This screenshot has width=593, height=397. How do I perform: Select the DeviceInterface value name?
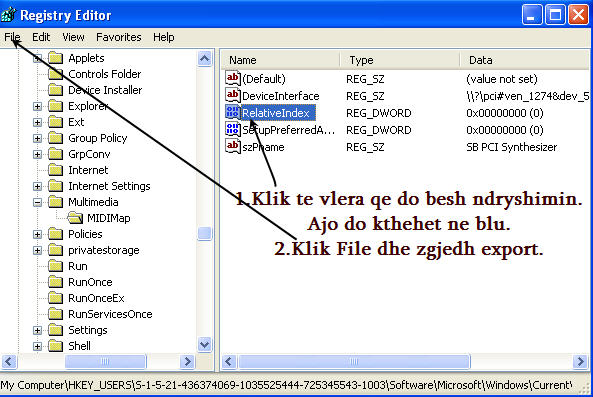coord(281,96)
